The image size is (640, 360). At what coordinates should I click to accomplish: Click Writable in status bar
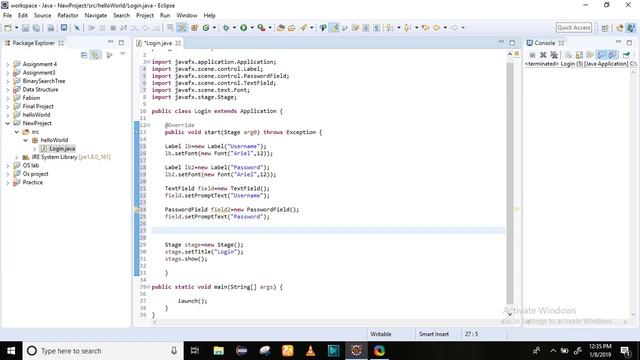click(x=380, y=334)
